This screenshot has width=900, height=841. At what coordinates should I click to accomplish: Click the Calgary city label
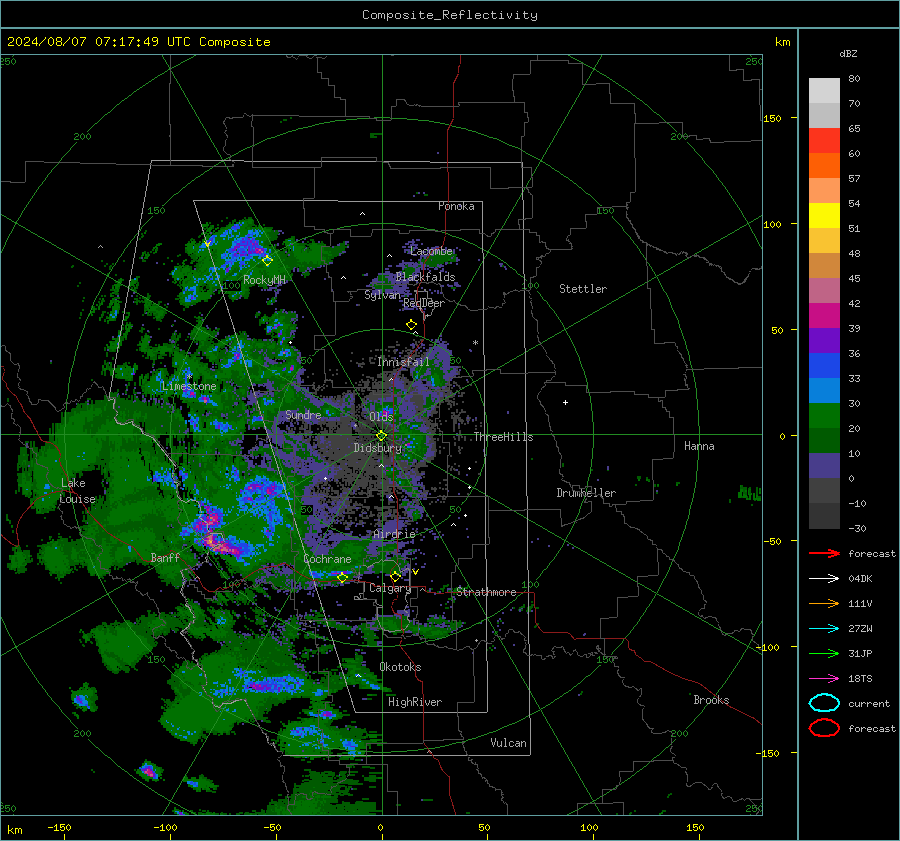[x=390, y=588]
